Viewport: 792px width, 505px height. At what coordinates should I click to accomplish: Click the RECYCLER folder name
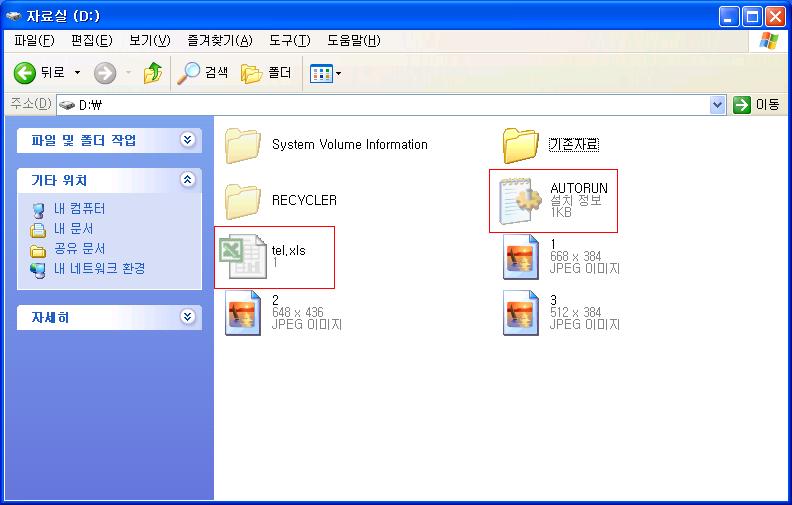click(304, 200)
